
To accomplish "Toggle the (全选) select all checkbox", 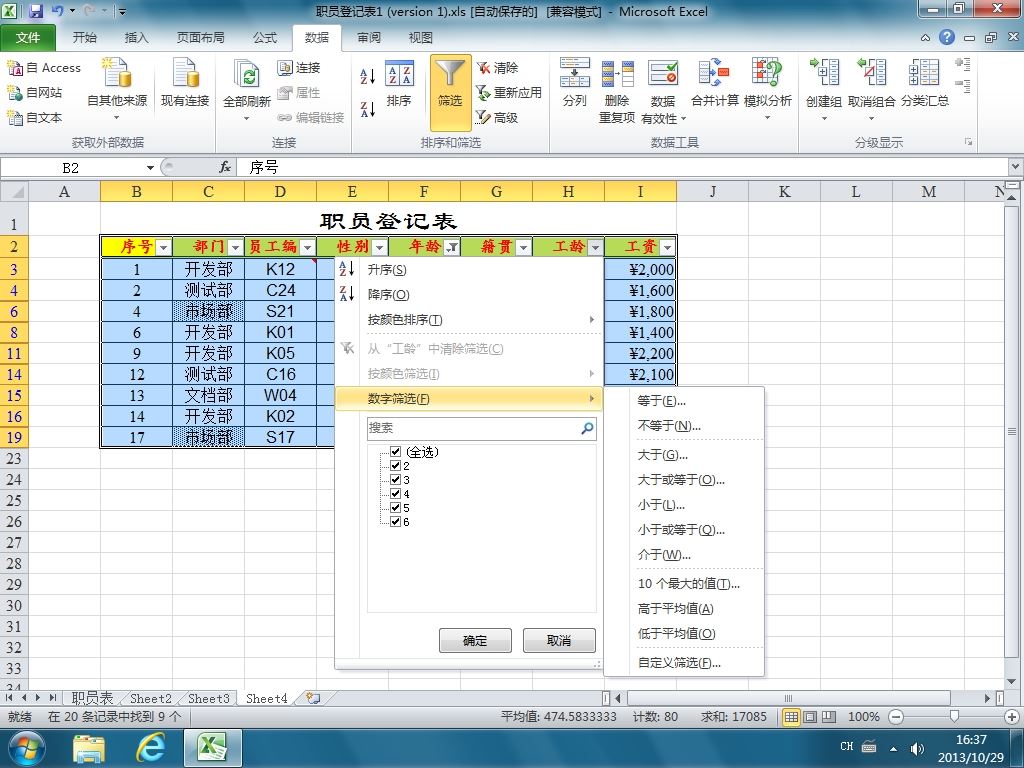I will [395, 451].
